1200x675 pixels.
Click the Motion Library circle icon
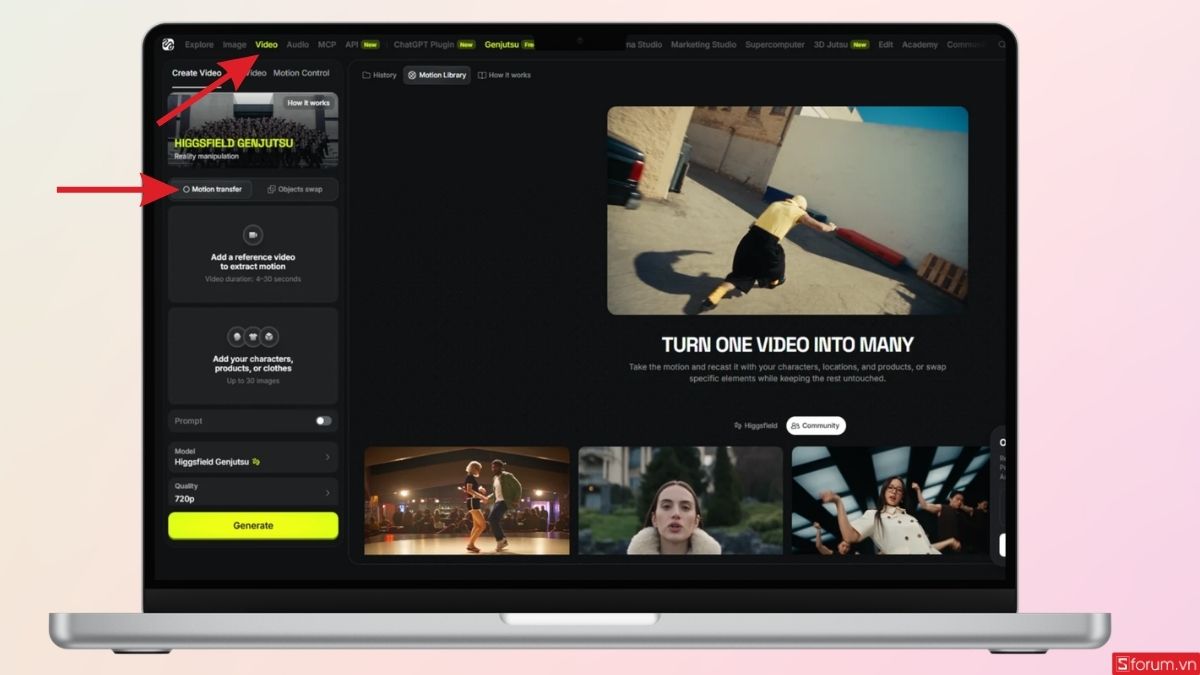[x=412, y=75]
